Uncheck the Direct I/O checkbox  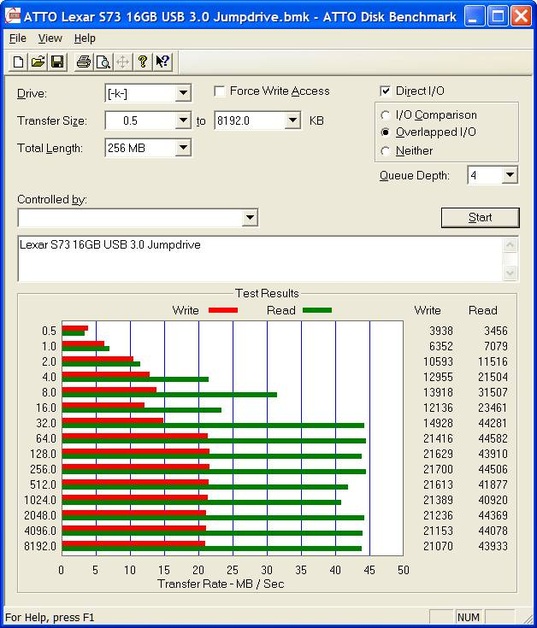(x=385, y=91)
